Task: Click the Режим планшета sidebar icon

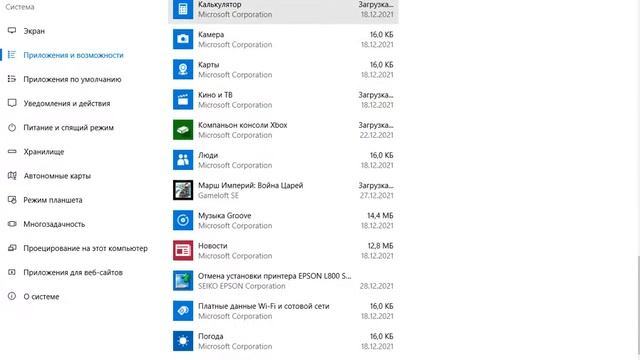Action: click(x=12, y=200)
